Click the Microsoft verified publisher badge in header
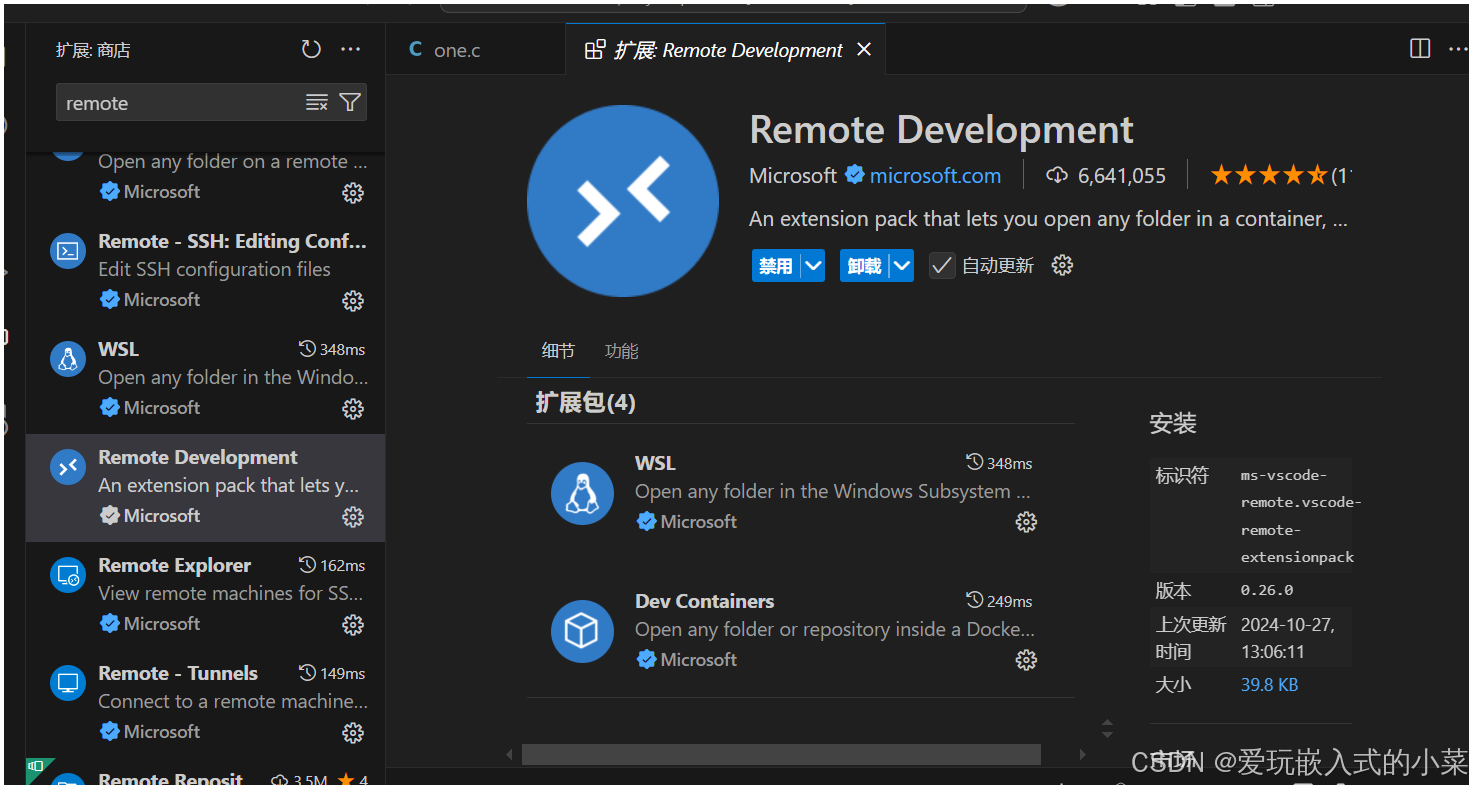 tap(855, 175)
